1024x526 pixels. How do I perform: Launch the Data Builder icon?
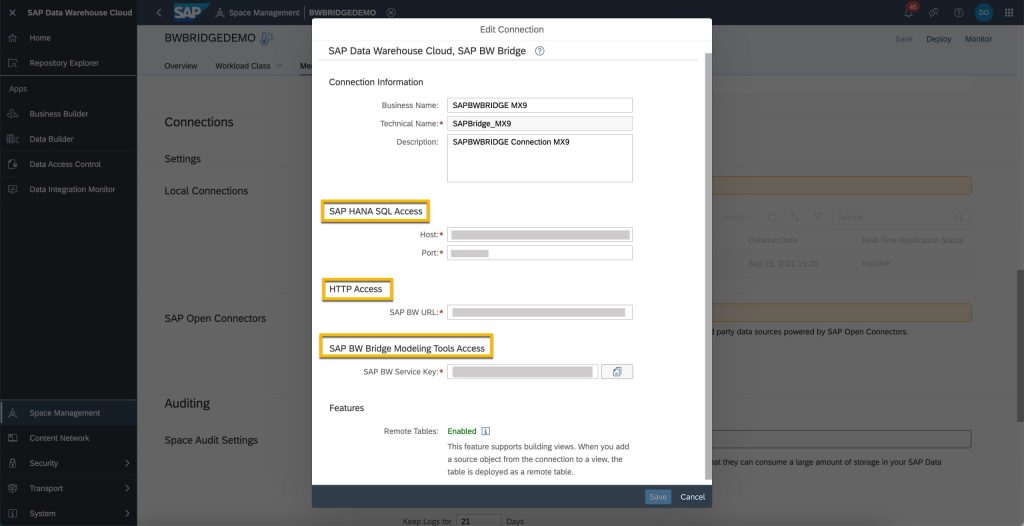(12, 139)
